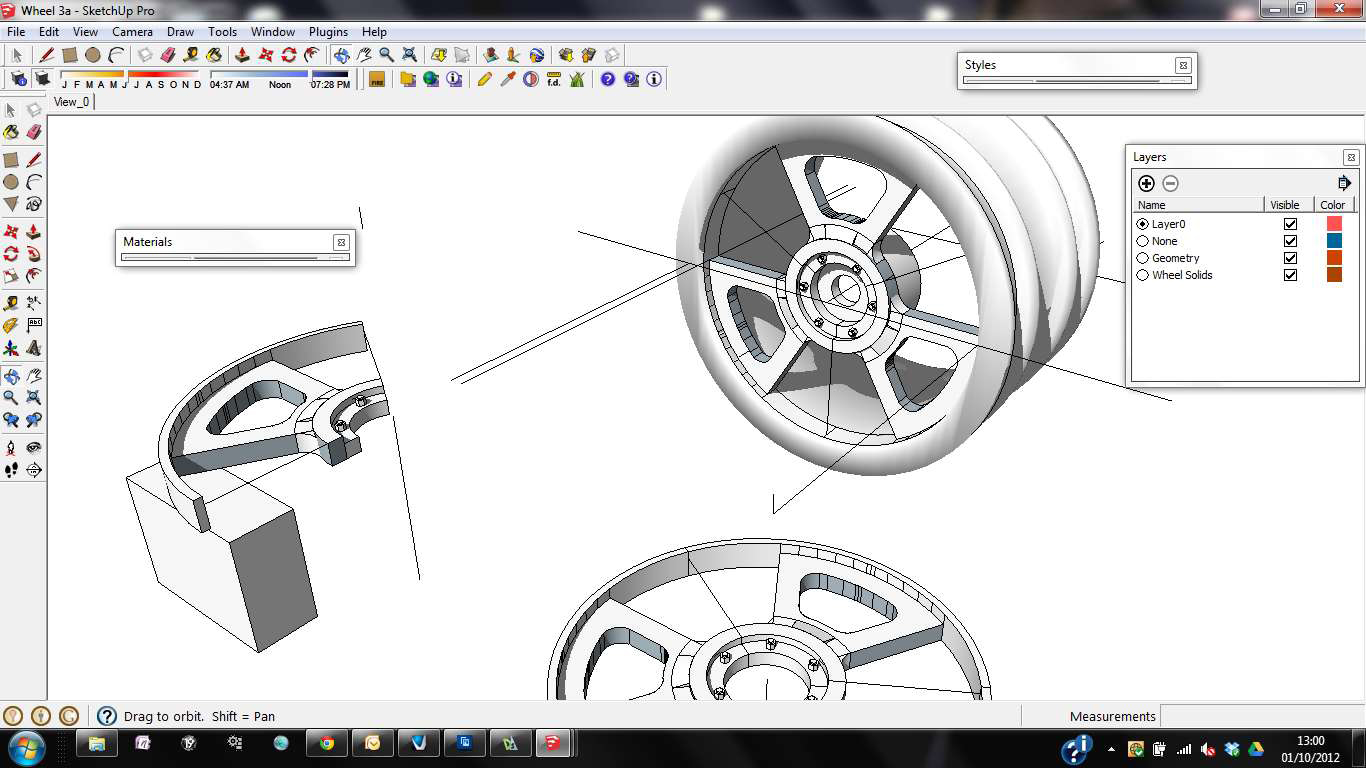Hide the Geometry layer via checkbox
This screenshot has width=1366, height=768.
pyautogui.click(x=1290, y=258)
